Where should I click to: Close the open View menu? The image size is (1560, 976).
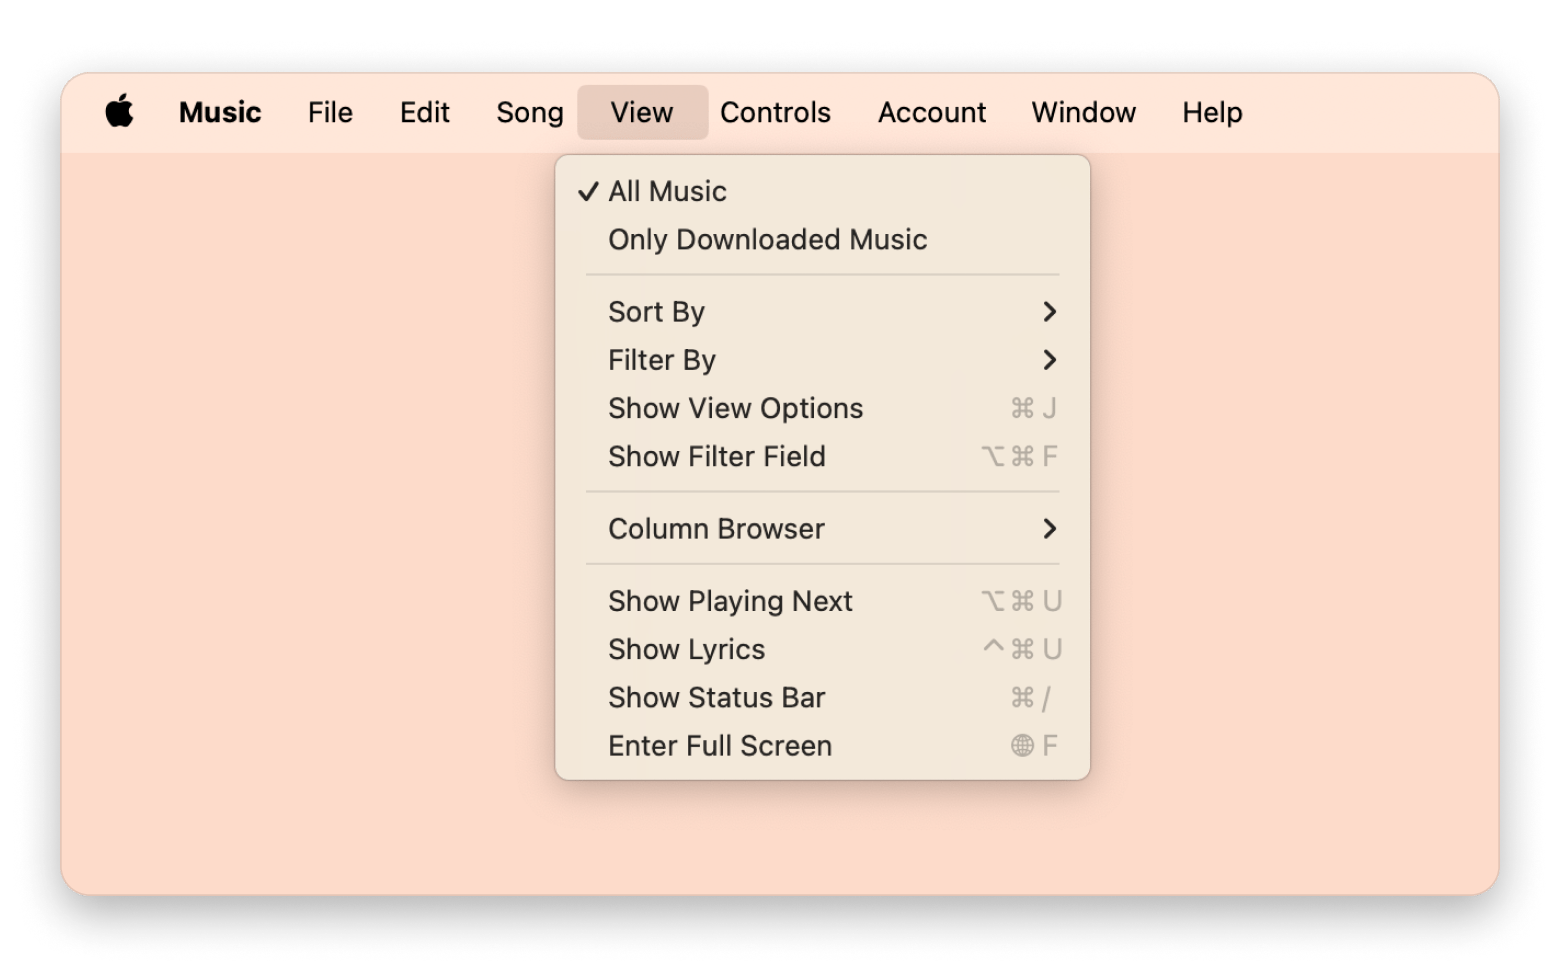click(642, 112)
